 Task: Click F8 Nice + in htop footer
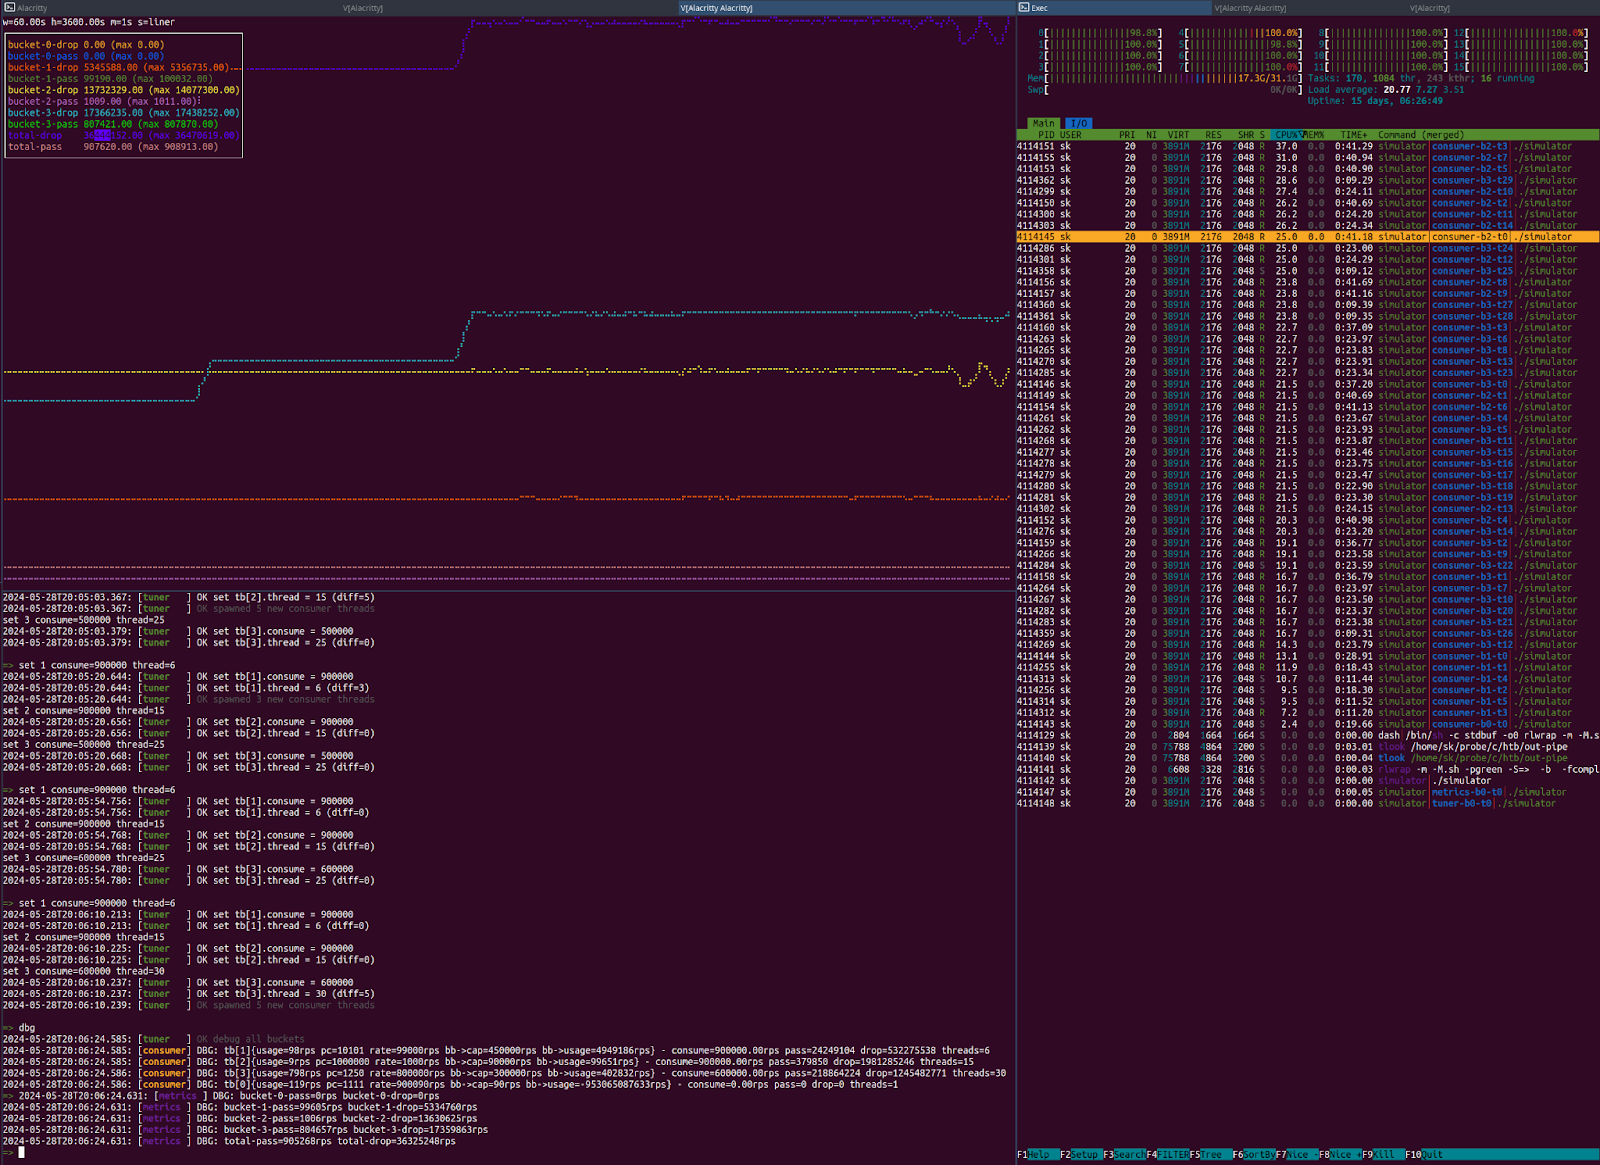tap(1340, 1154)
